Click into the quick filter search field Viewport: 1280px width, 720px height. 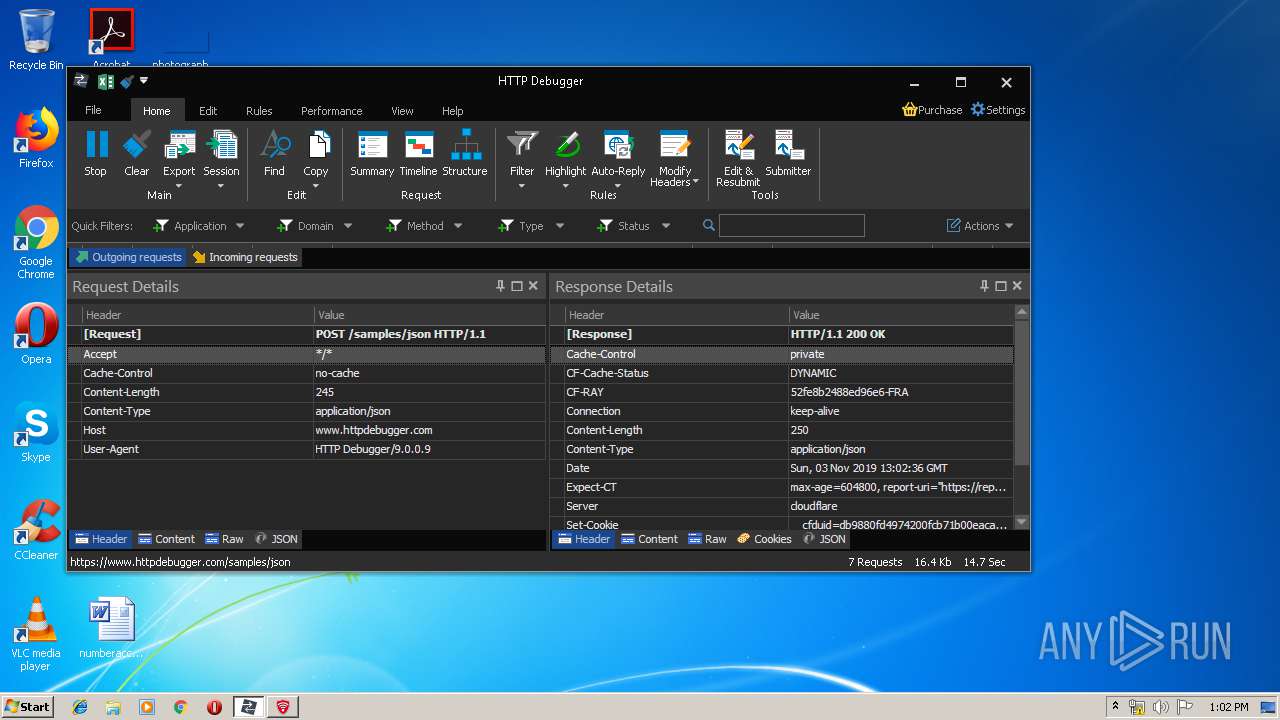point(791,226)
